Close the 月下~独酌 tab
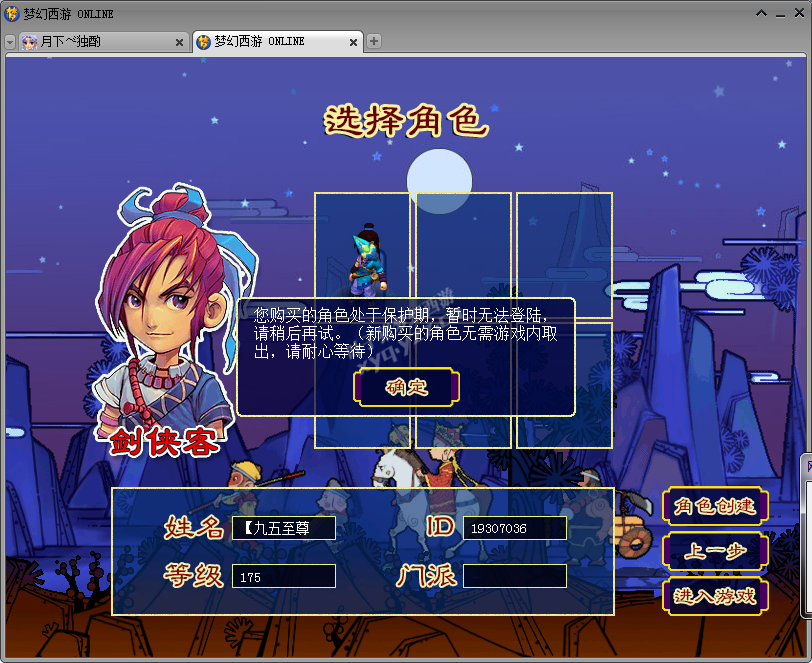Screen dimensions: 812x663 179,42
